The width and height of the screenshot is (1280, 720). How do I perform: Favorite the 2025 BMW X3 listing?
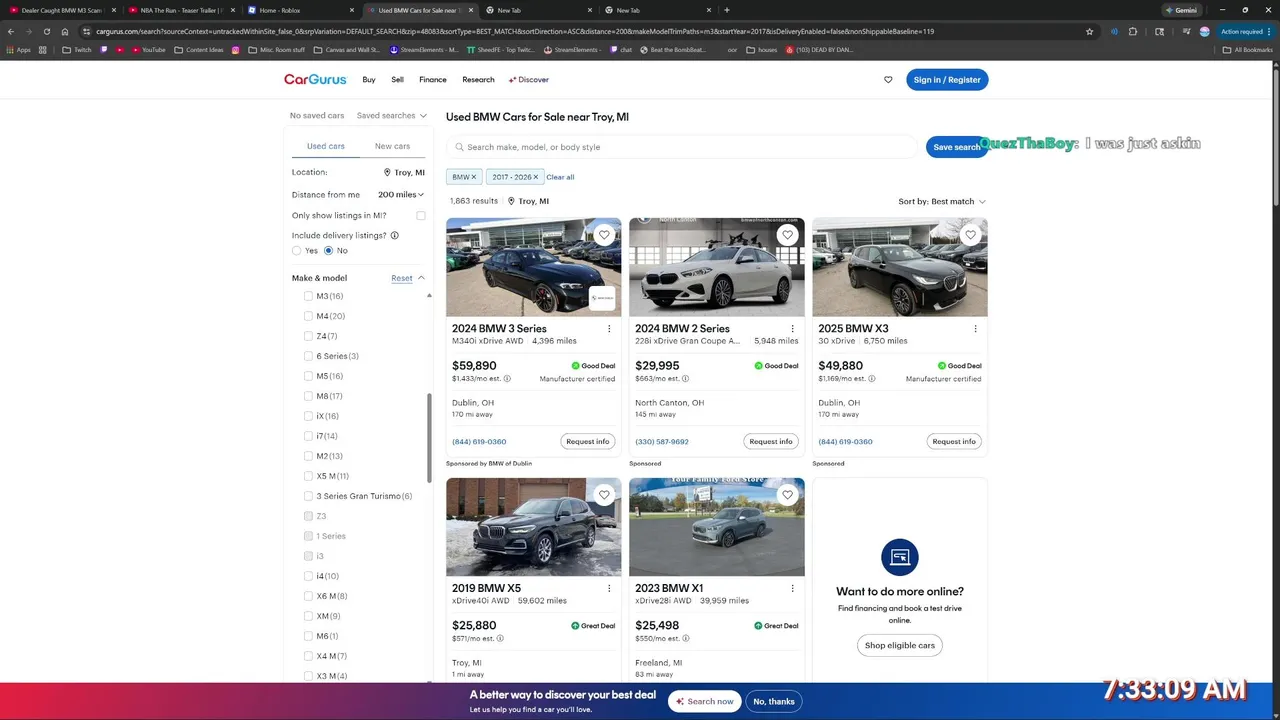[970, 235]
